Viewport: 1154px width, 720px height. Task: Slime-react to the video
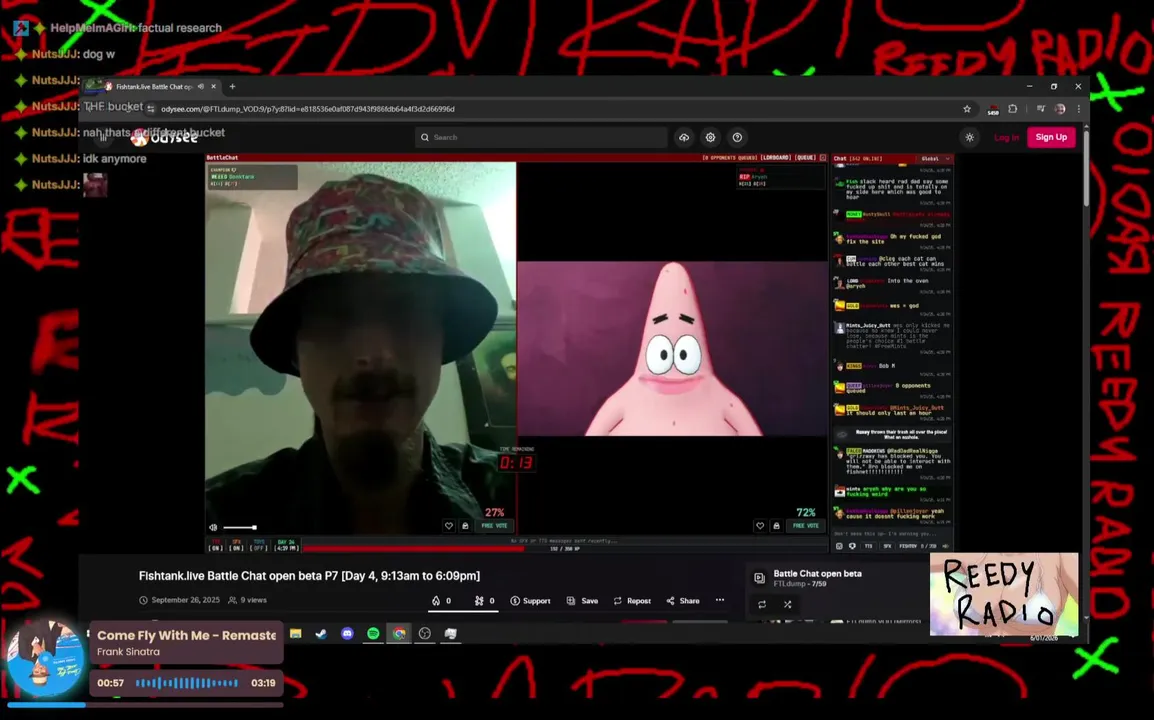pos(484,601)
